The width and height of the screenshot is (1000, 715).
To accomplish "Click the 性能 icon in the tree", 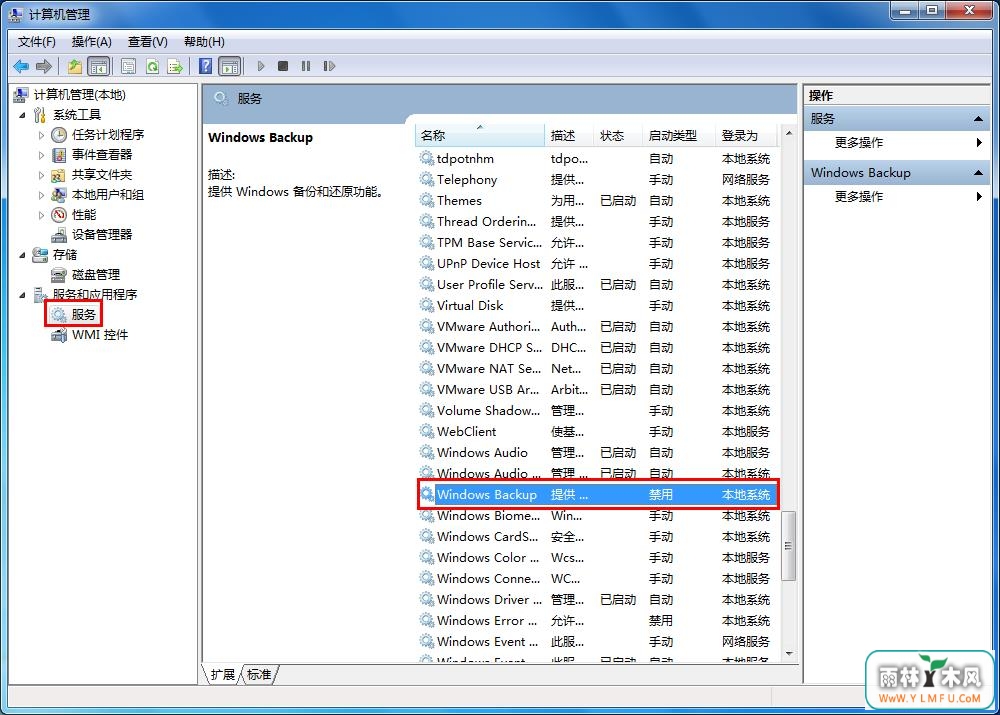I will (x=59, y=214).
